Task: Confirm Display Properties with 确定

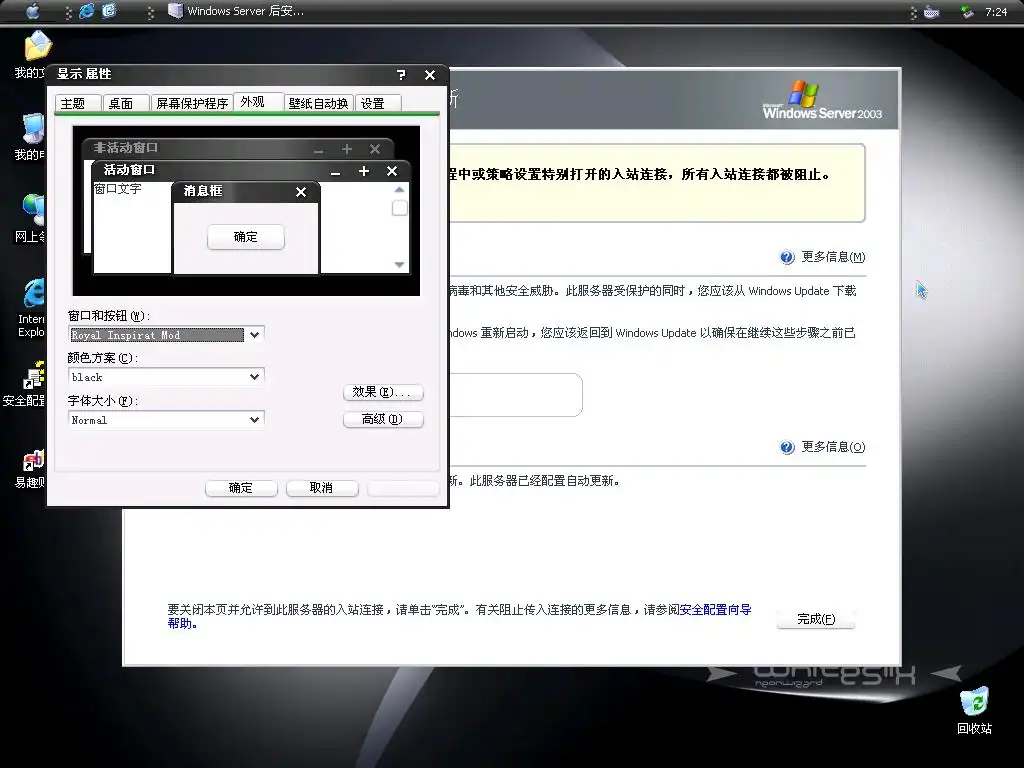Action: [241, 488]
